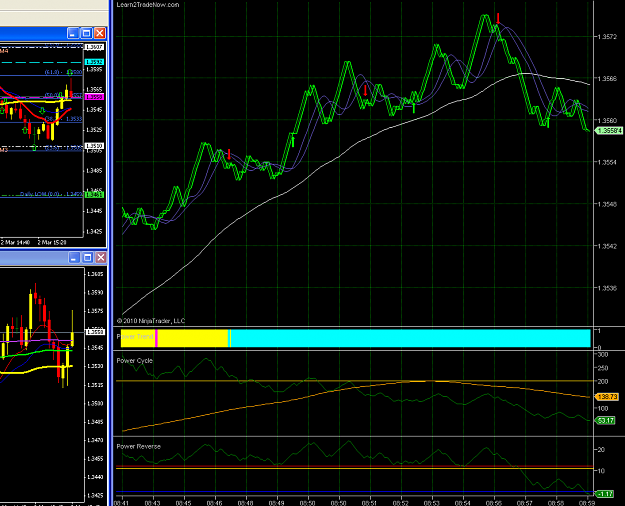
Task: Click the 08:51 time axis label
Action: point(371,503)
